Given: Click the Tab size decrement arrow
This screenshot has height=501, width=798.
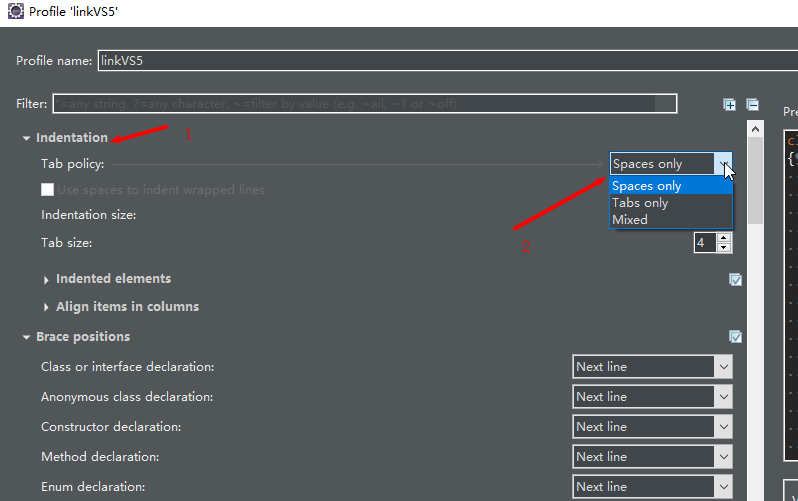Looking at the screenshot, I should pos(724,248).
